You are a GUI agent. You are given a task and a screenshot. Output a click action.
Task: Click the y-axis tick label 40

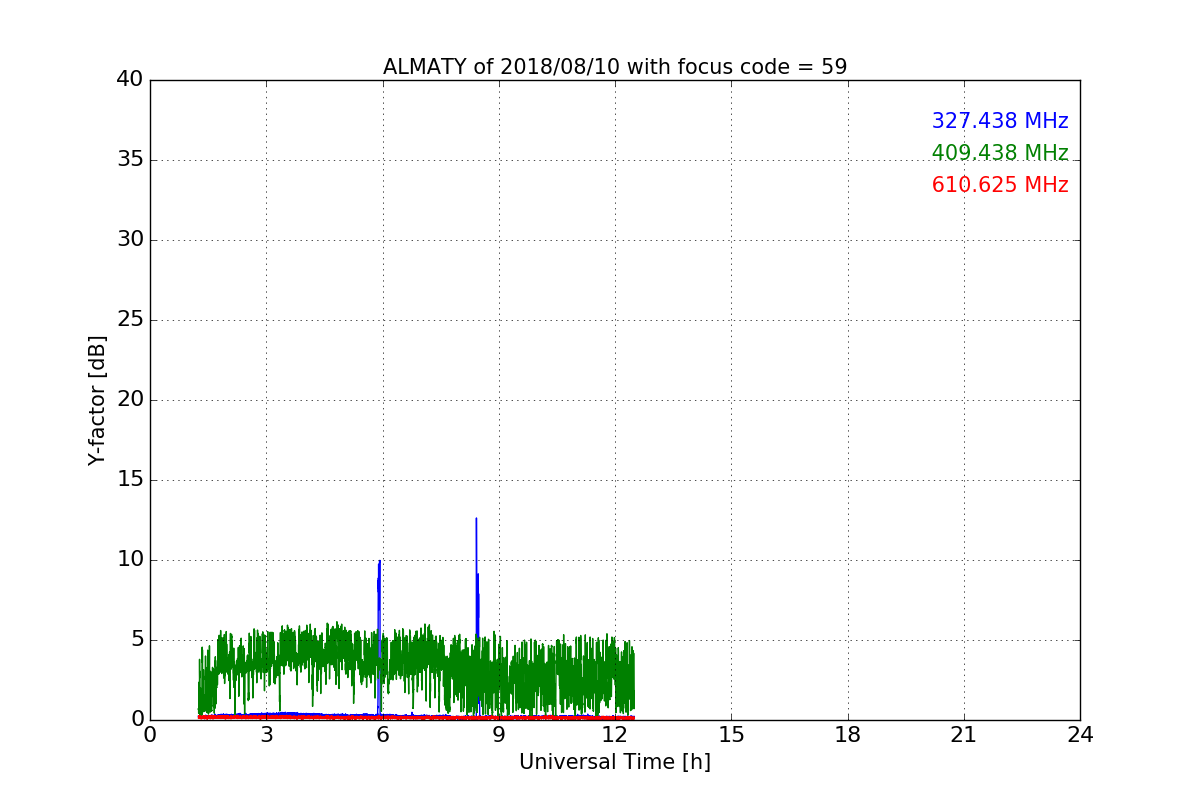pos(130,80)
